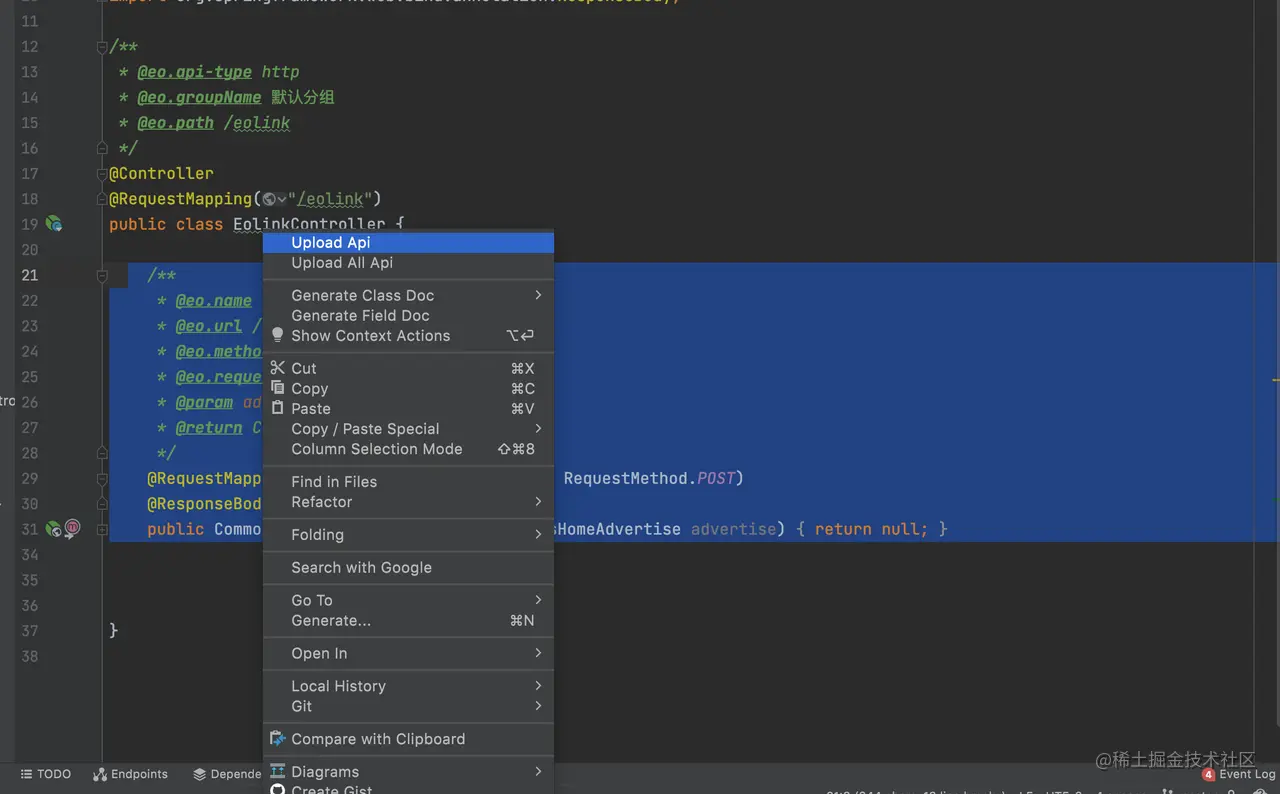
Task: Select Upload Api in the context menu
Action: tap(408, 242)
